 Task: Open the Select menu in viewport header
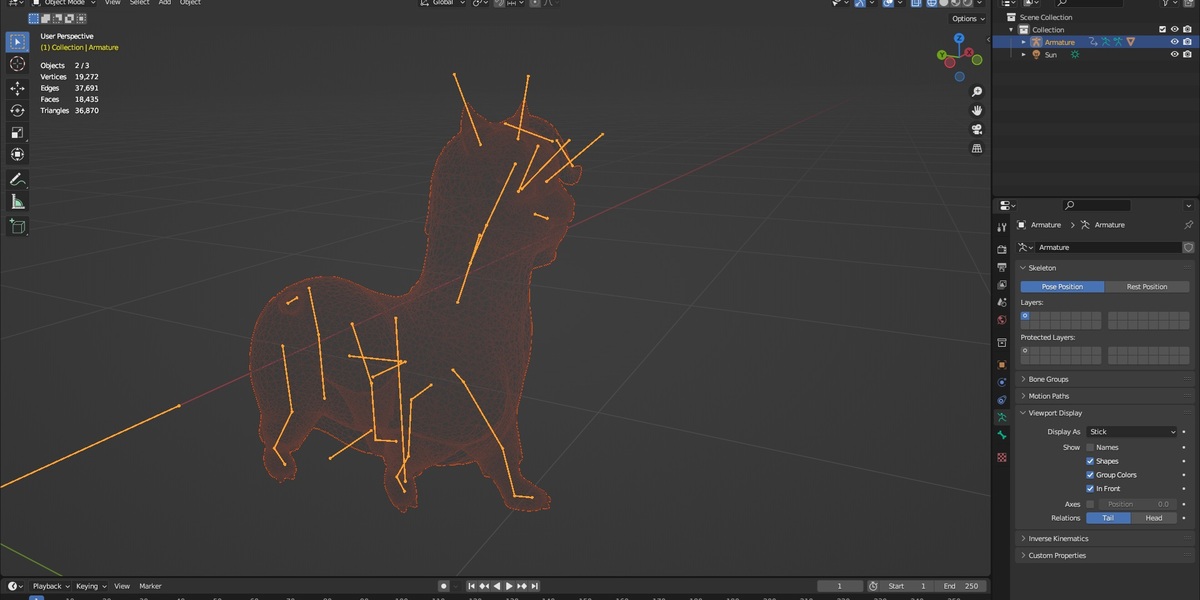pos(139,3)
